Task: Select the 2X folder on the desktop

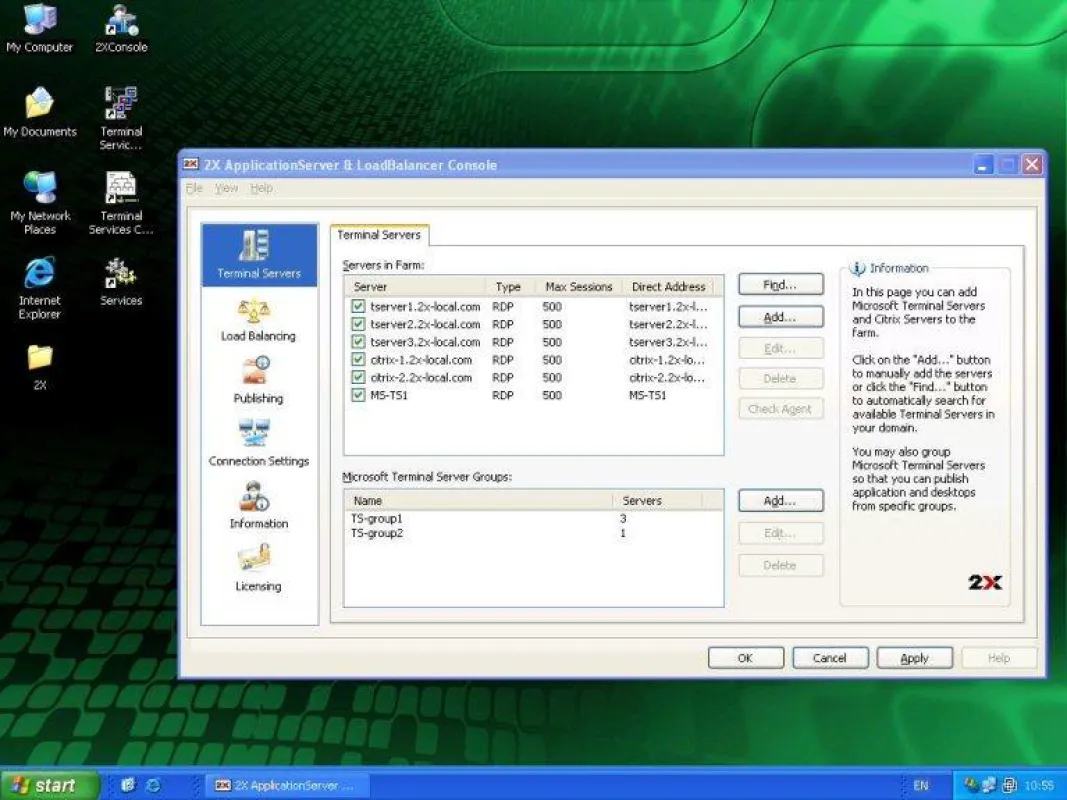Action: [x=40, y=367]
